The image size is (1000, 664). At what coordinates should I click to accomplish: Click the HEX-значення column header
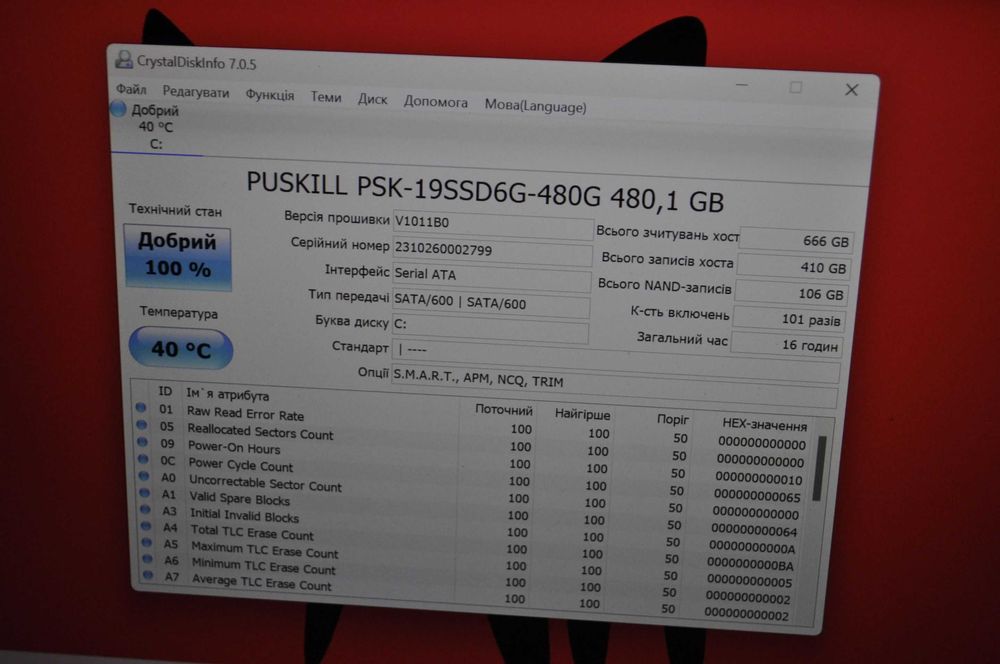click(x=765, y=424)
